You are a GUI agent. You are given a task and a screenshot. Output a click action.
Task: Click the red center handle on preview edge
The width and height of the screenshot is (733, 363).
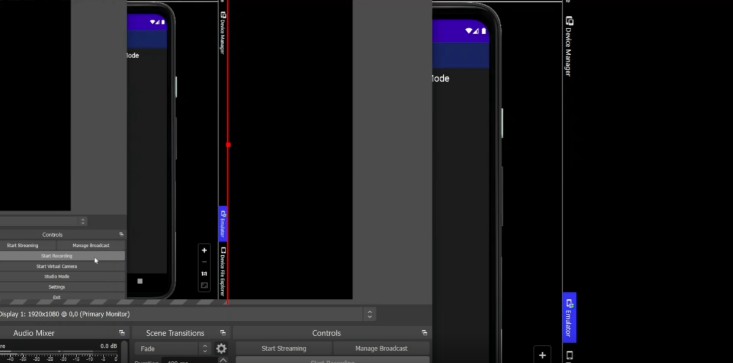click(x=228, y=145)
